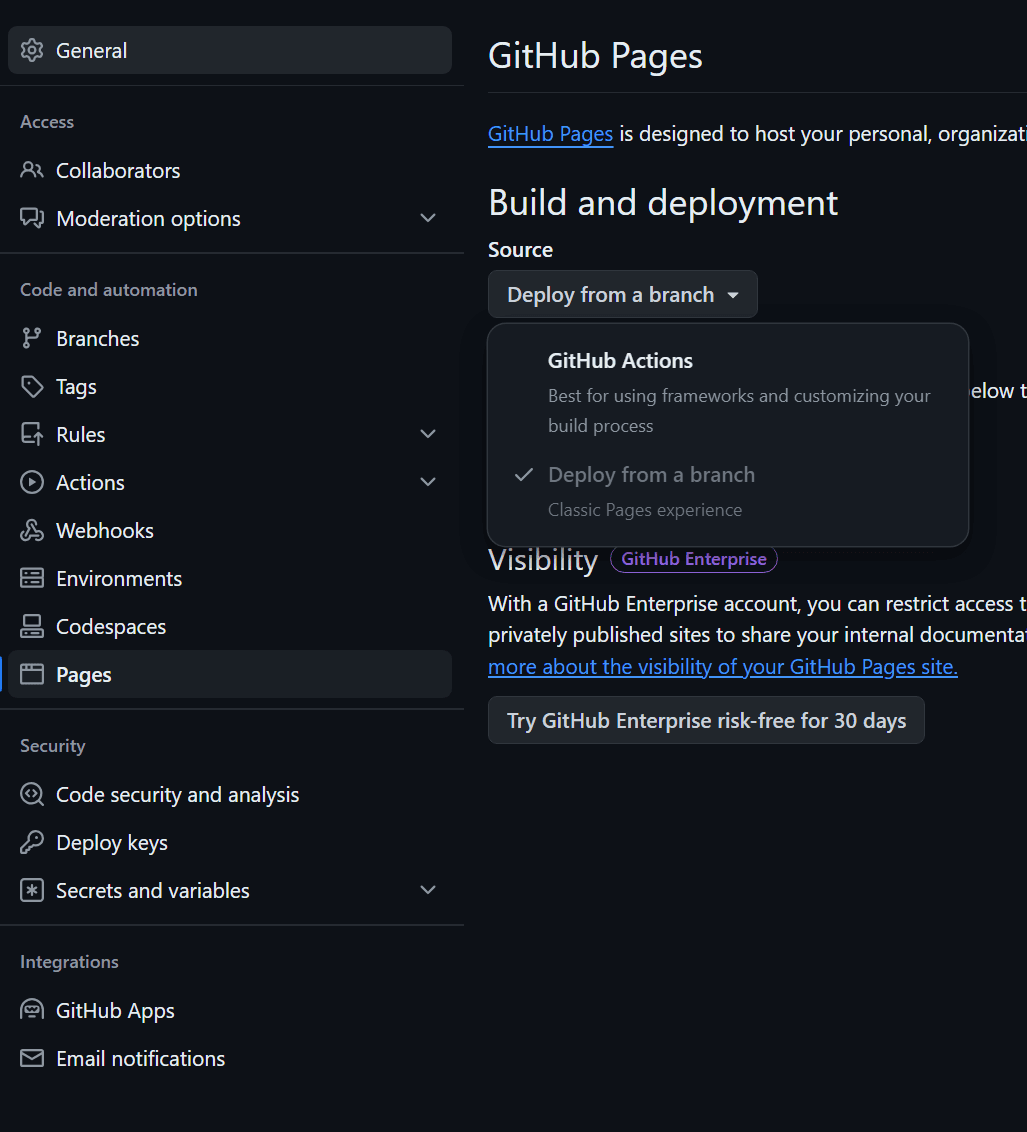Click the General settings gear icon

click(31, 49)
